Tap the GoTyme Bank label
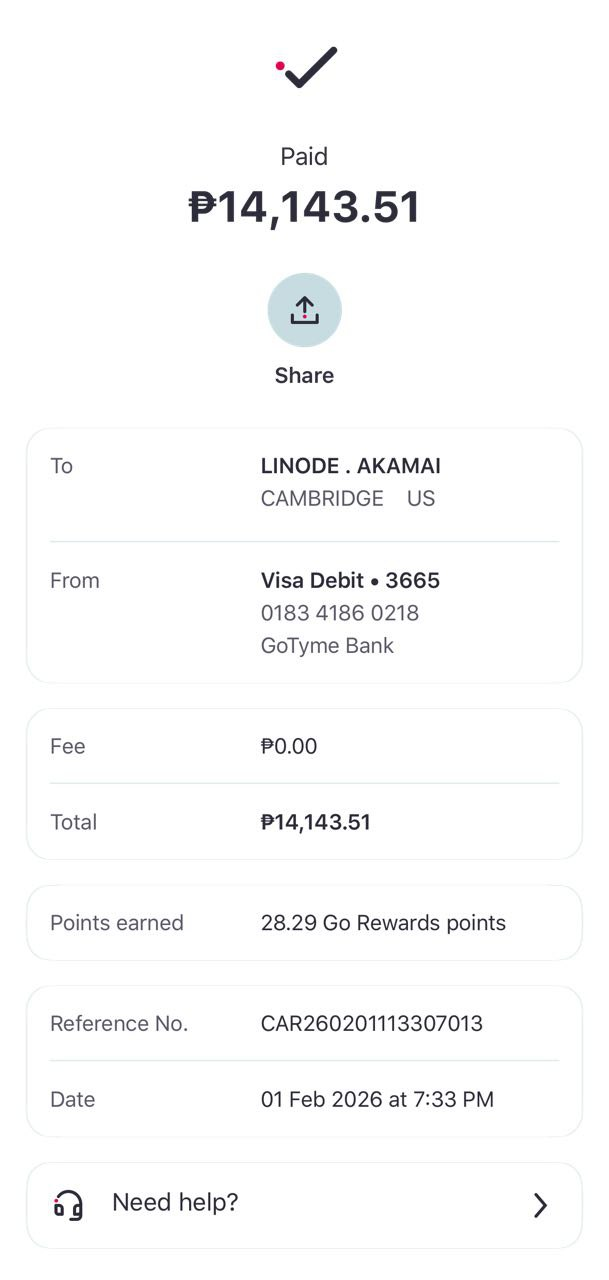Screen dimensions: 609x1280 [327, 645]
